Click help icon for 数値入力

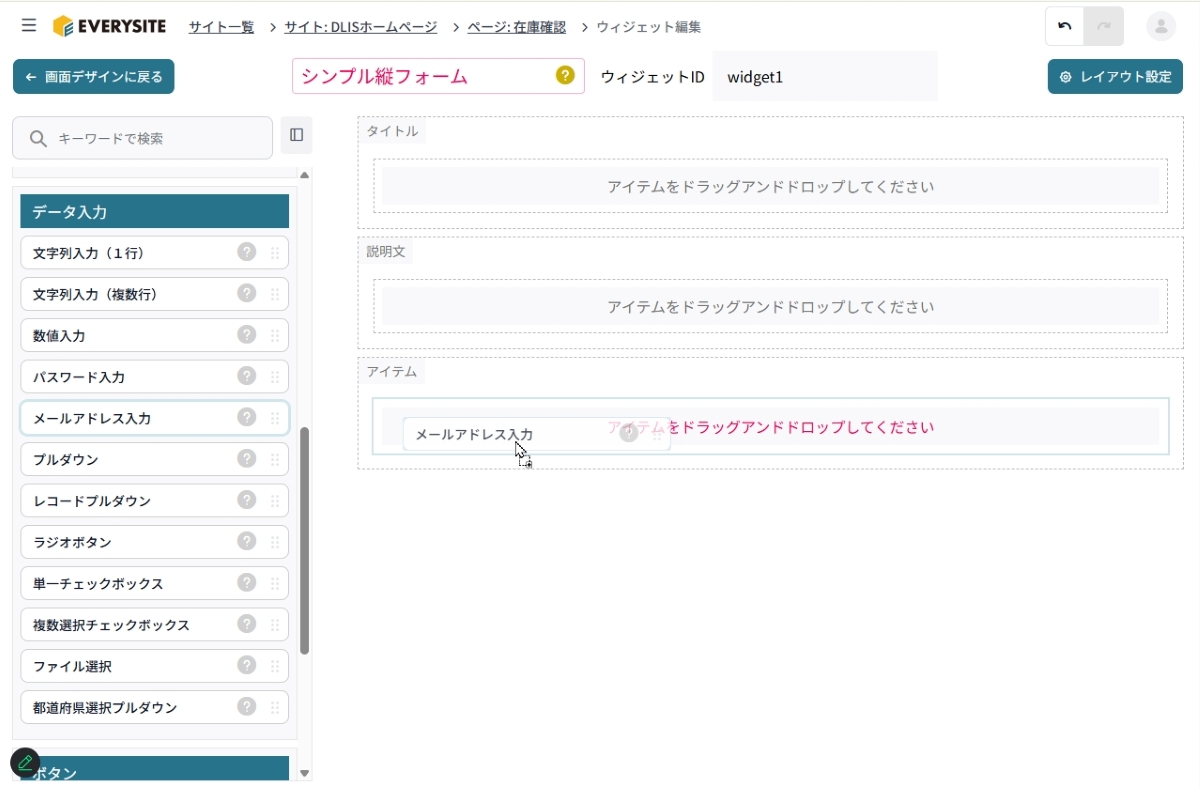tap(247, 335)
